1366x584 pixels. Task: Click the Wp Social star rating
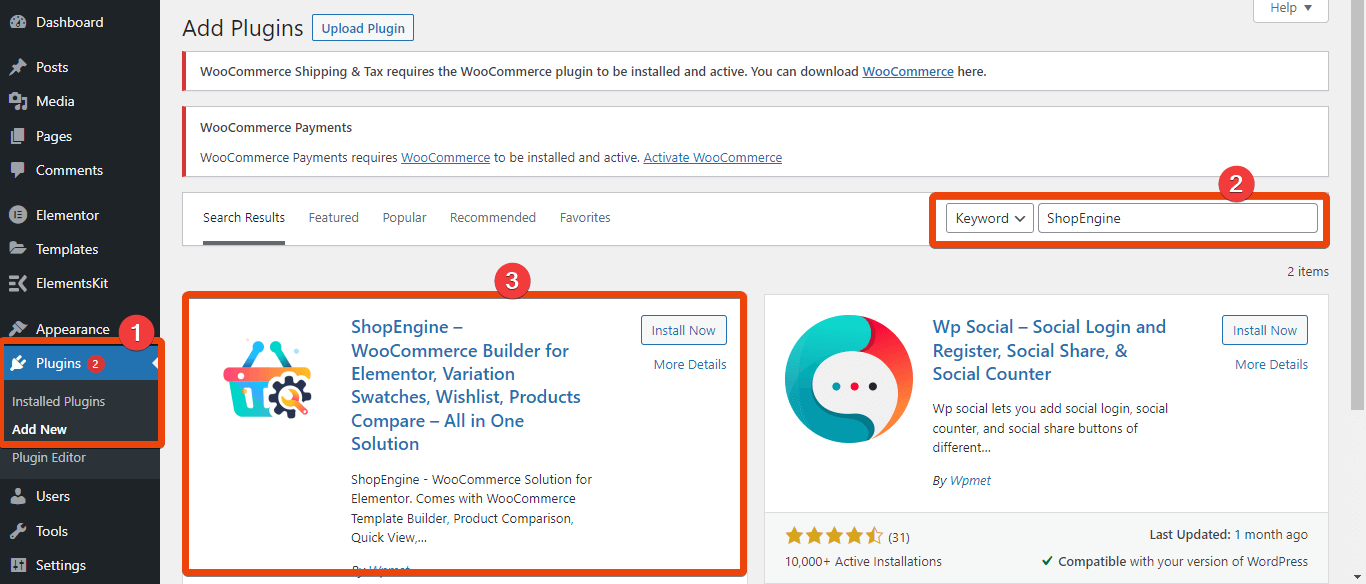[x=834, y=536]
